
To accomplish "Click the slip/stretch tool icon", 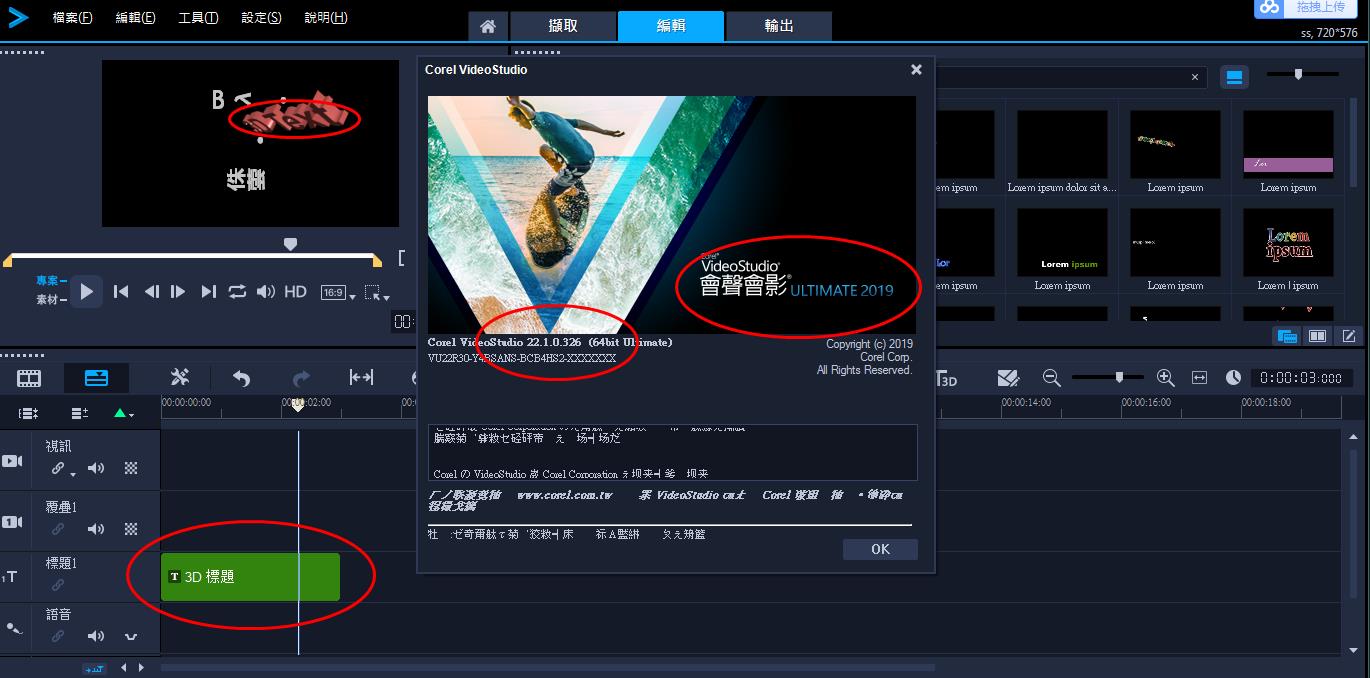I will pos(361,377).
